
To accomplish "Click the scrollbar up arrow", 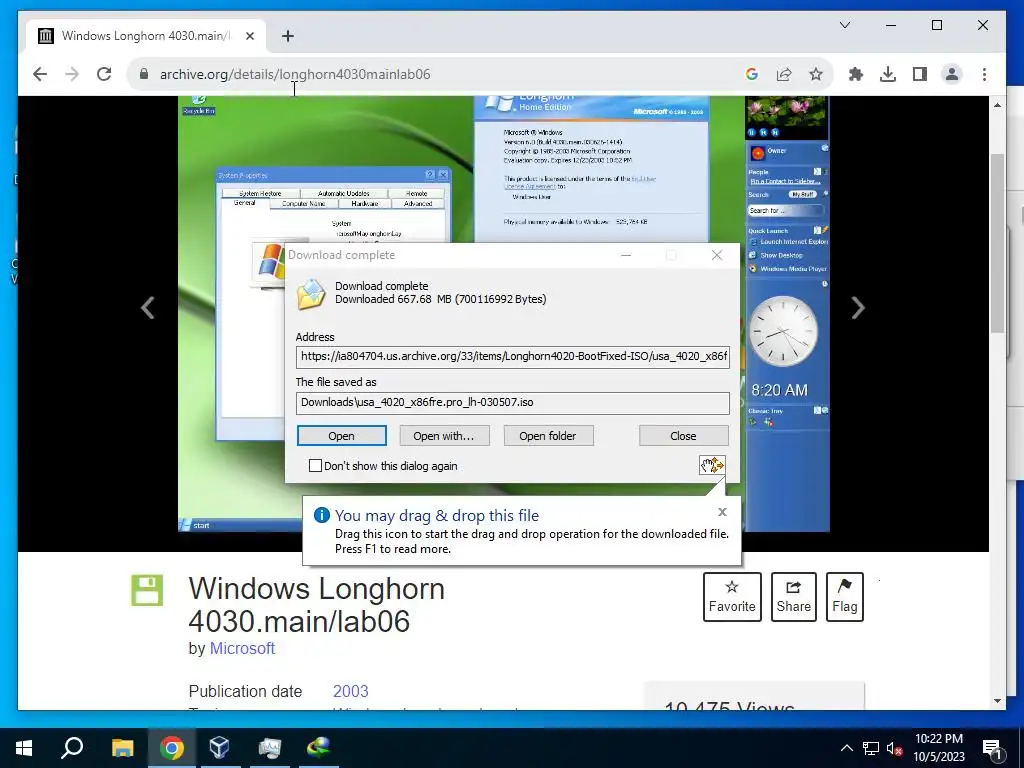I will click(997, 105).
